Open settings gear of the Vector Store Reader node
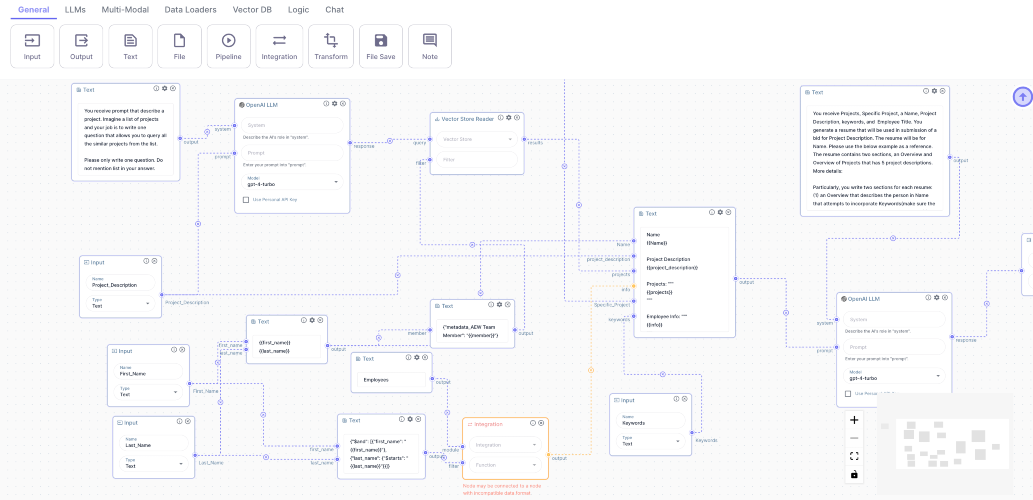The height and width of the screenshot is (500, 1033). pos(509,118)
